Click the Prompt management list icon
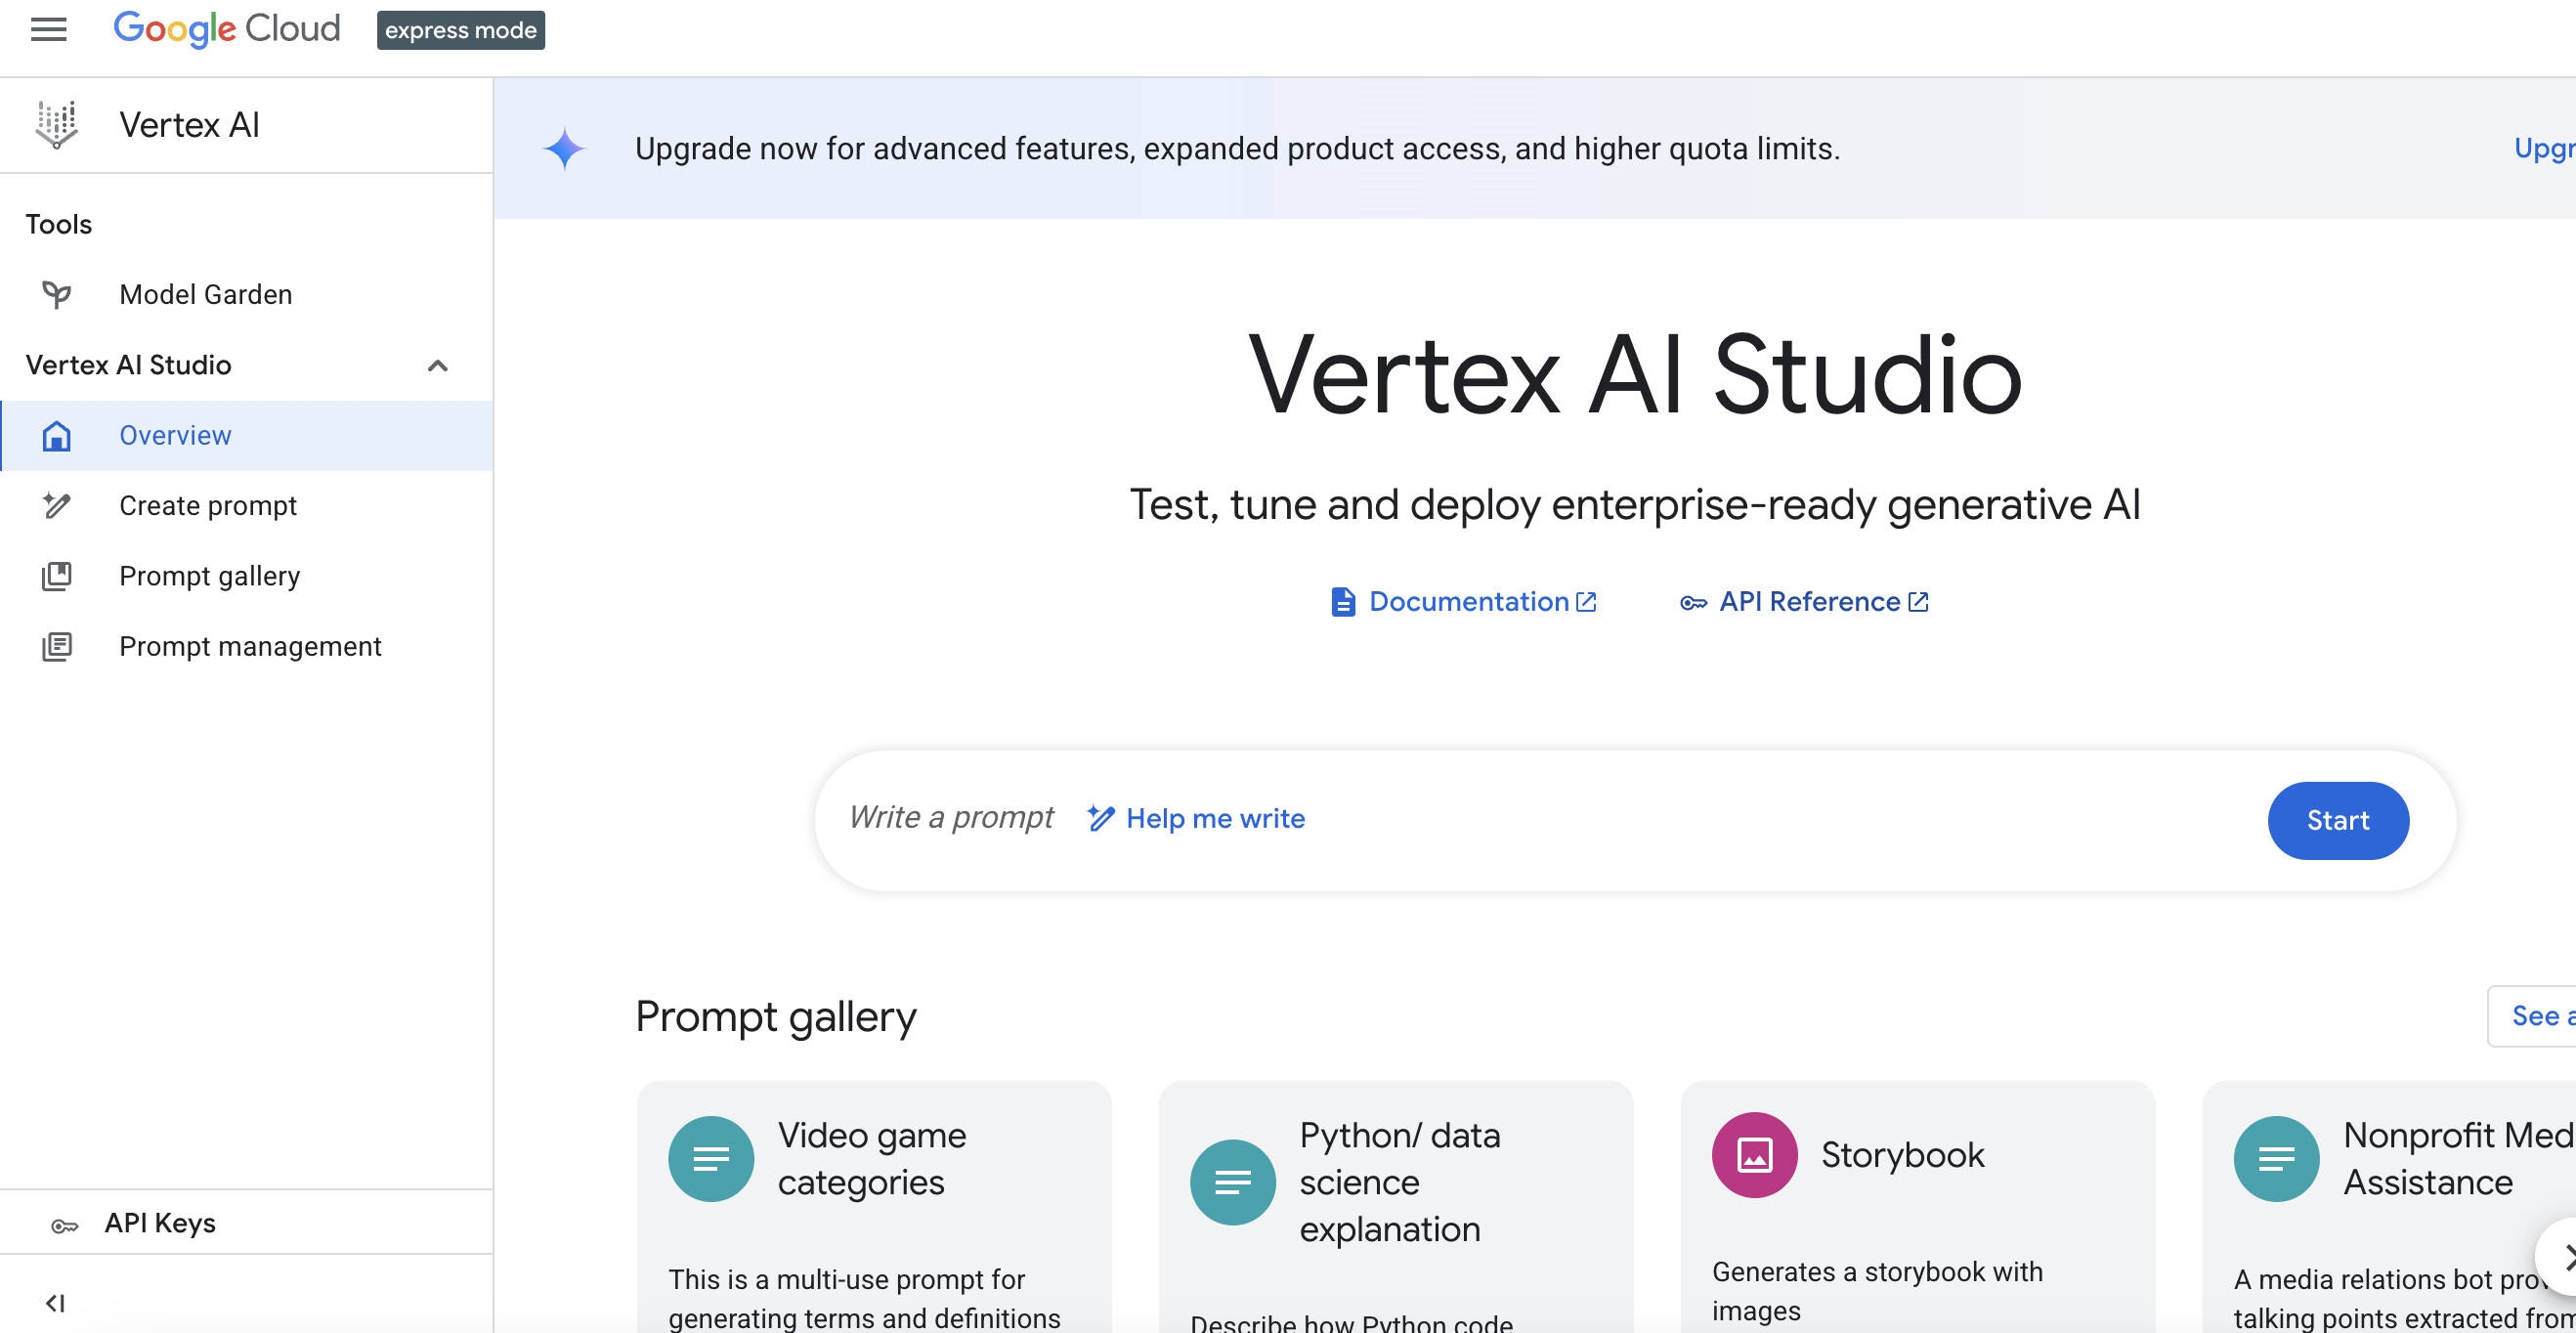Image resolution: width=2576 pixels, height=1333 pixels. [57, 647]
